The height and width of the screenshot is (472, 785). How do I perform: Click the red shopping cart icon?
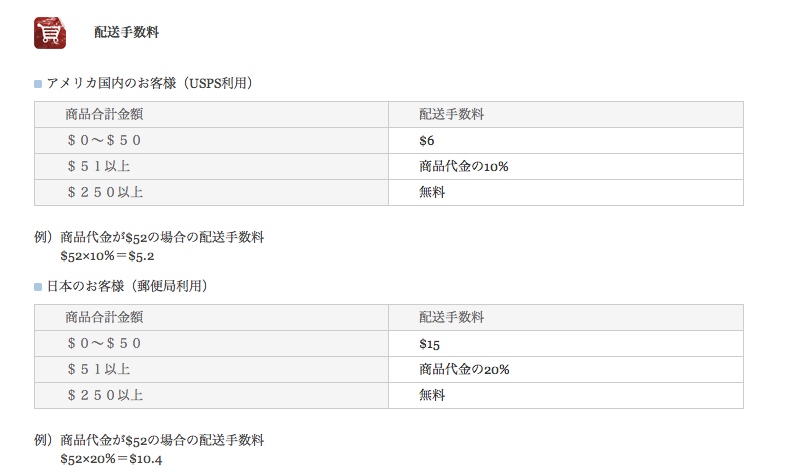tap(50, 32)
